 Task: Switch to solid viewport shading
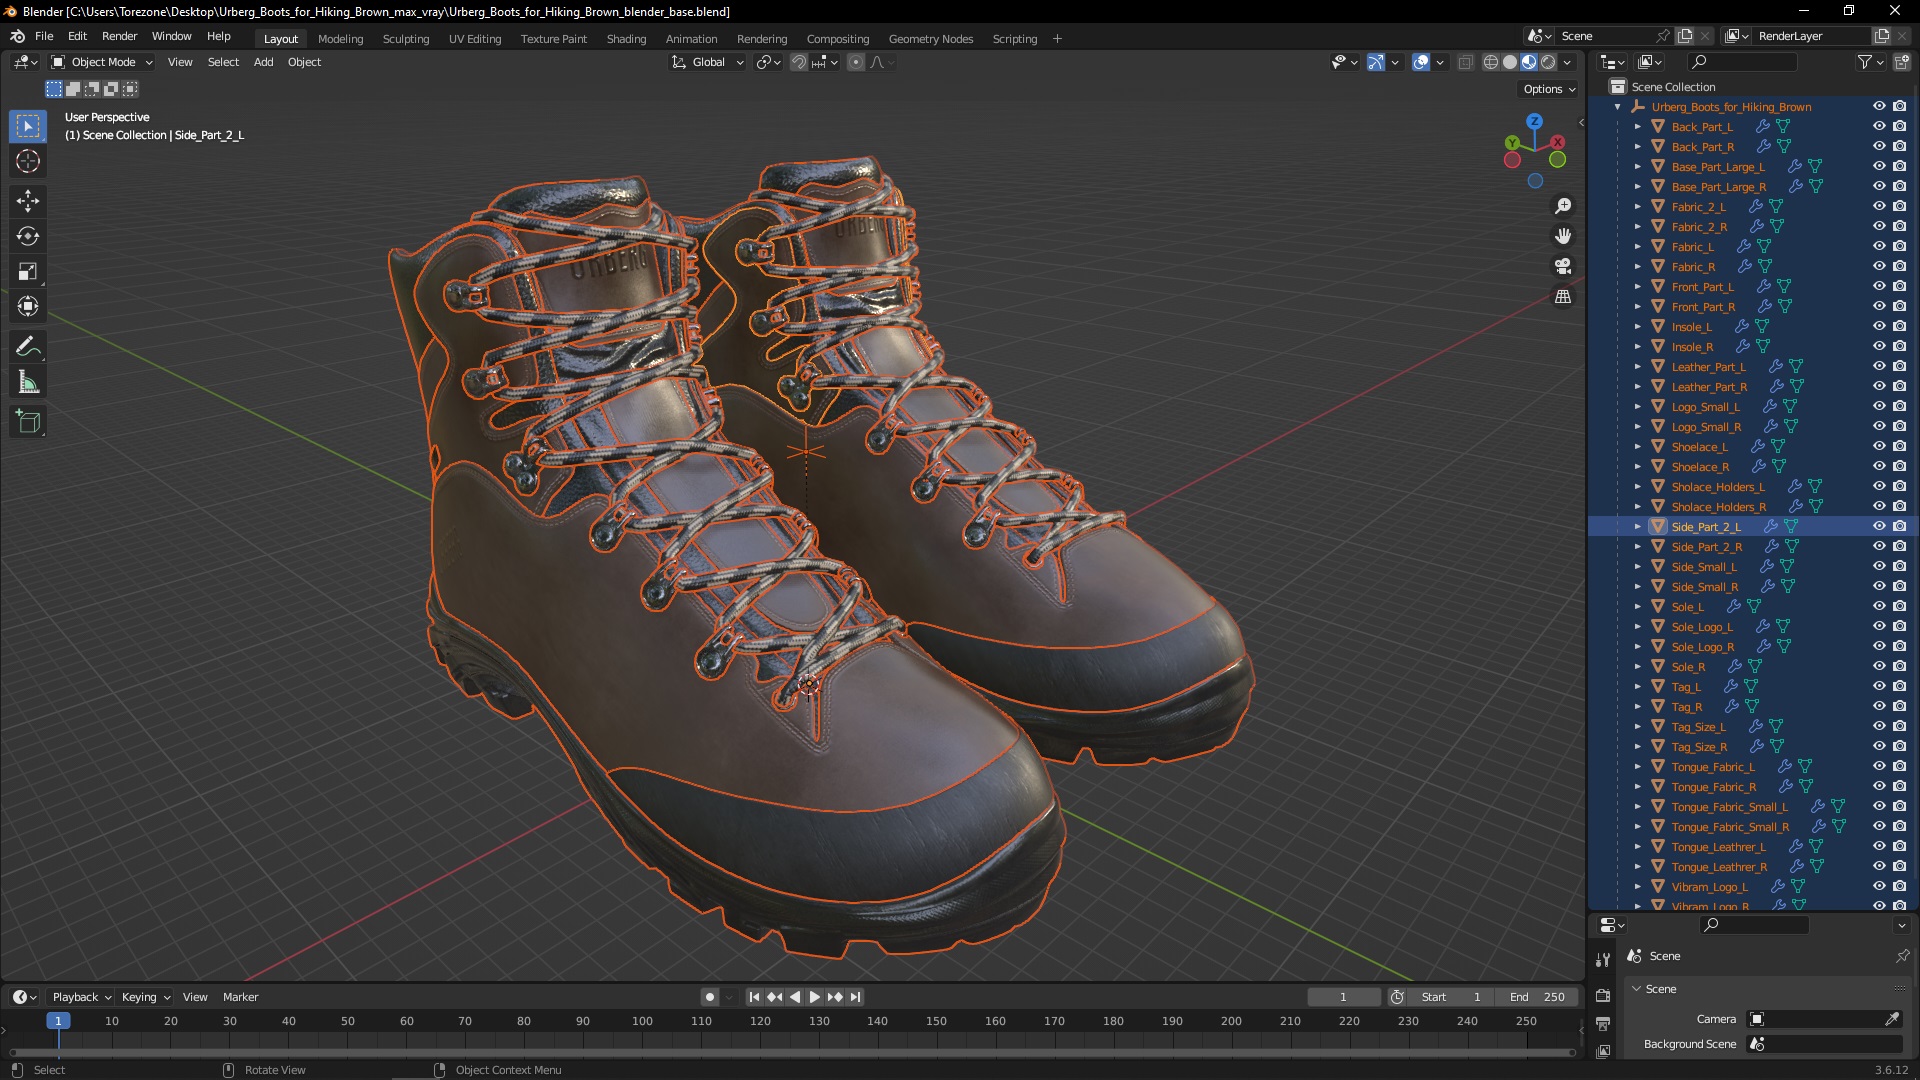[x=1510, y=62]
